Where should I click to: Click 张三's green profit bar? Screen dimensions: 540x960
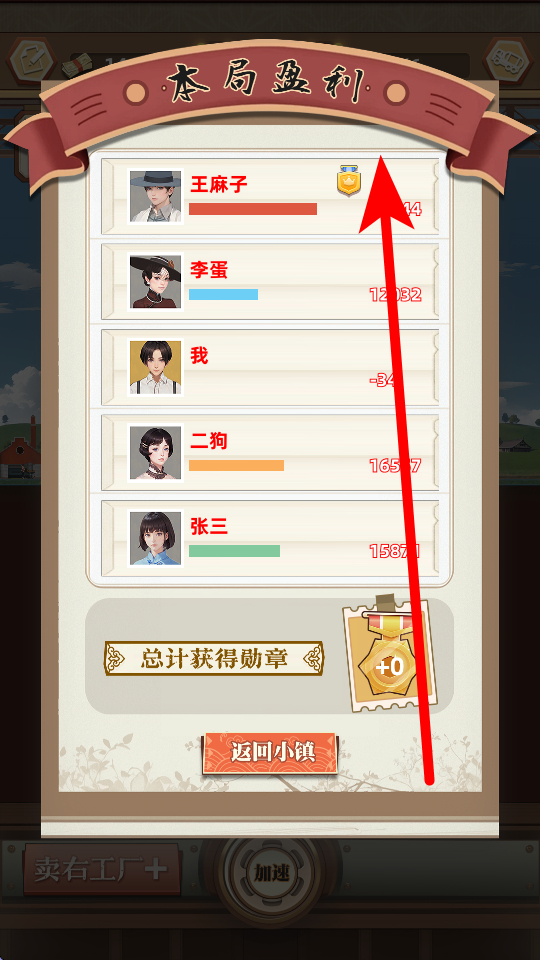[234, 551]
